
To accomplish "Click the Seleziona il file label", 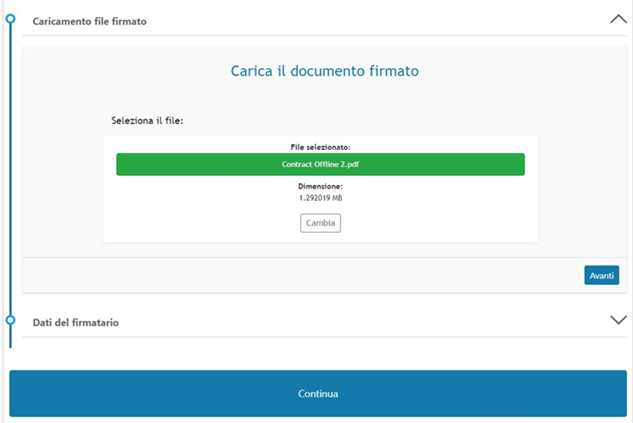I will (x=147, y=121).
